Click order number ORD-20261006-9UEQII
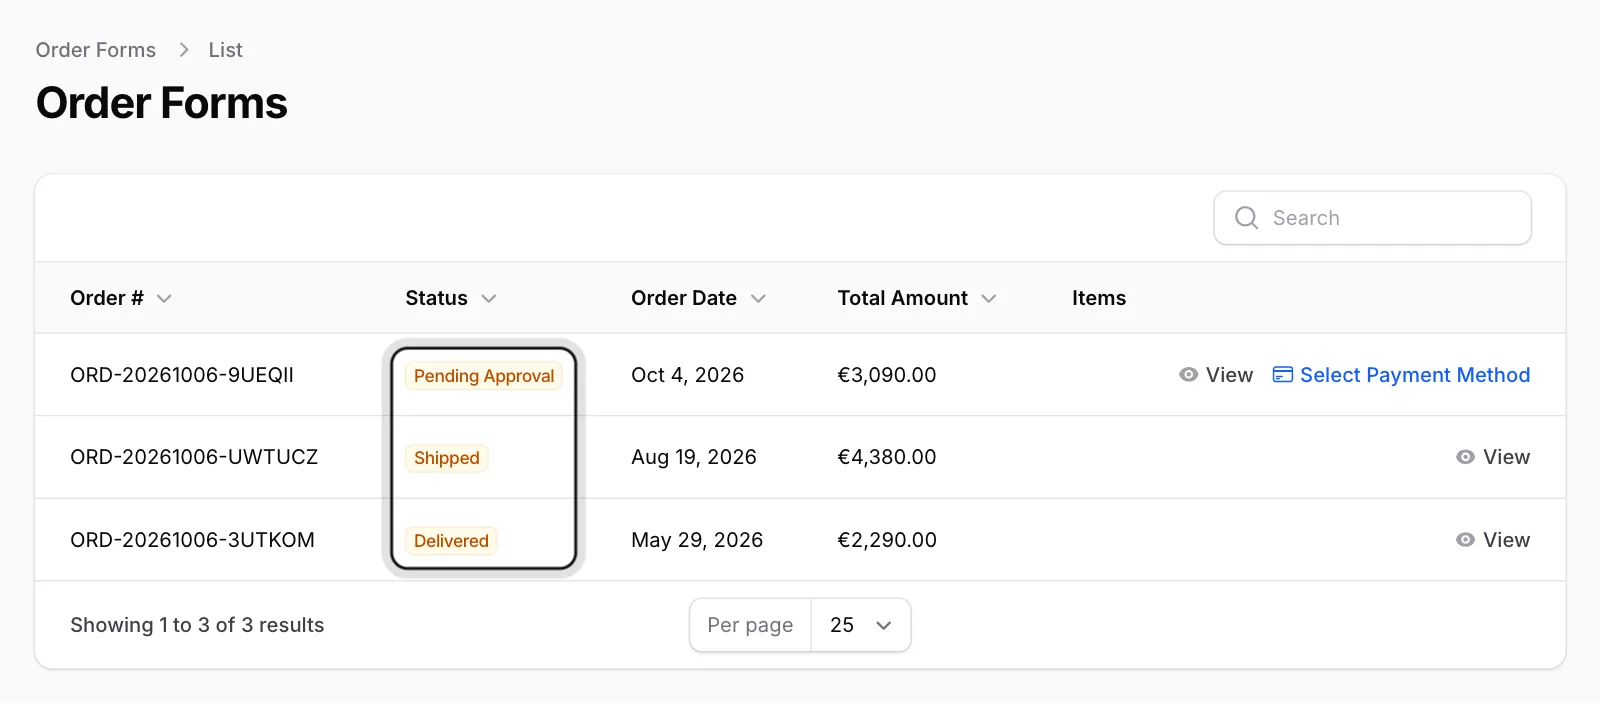 click(182, 375)
